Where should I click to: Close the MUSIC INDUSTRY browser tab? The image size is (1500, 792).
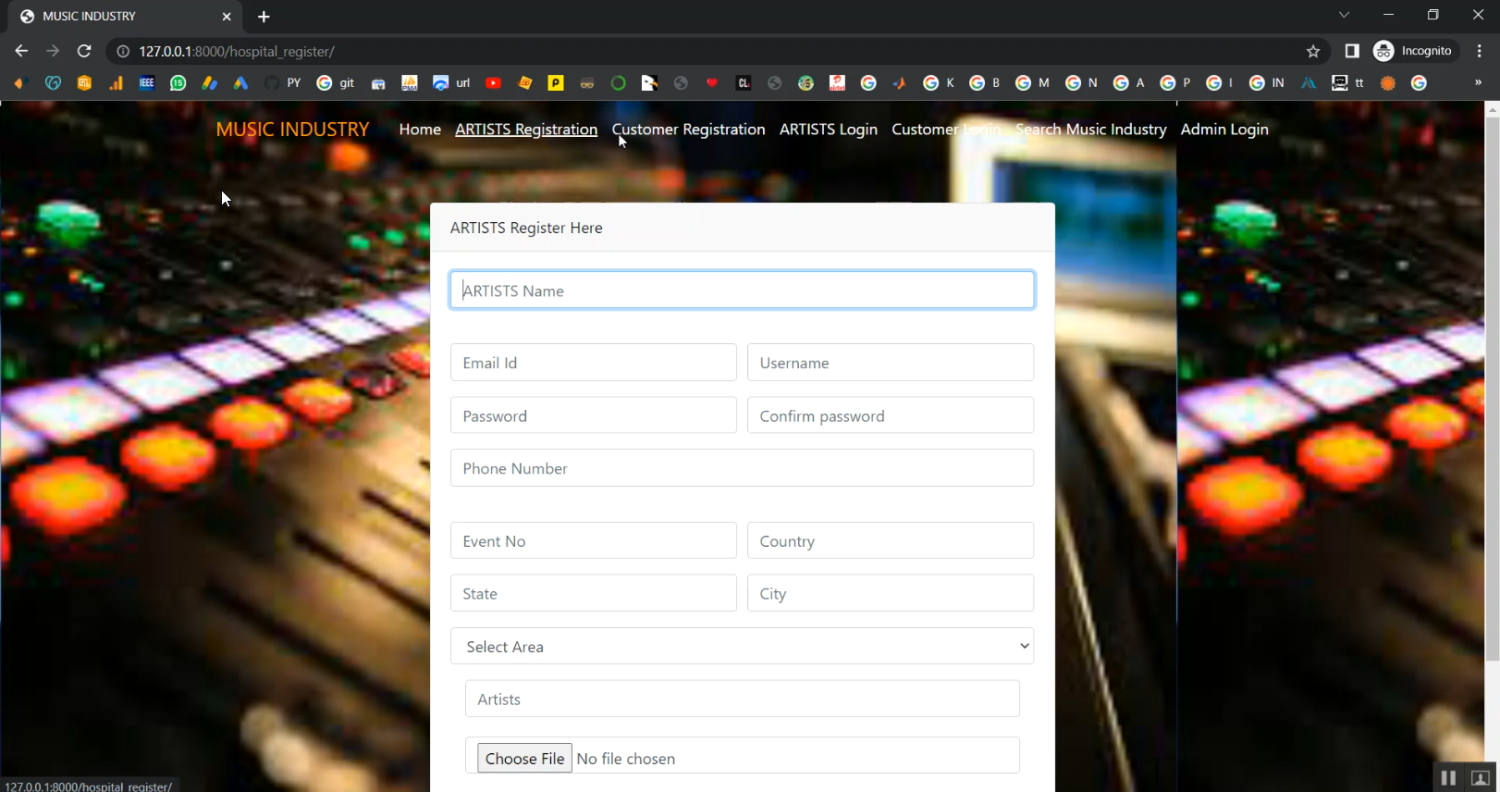(227, 16)
